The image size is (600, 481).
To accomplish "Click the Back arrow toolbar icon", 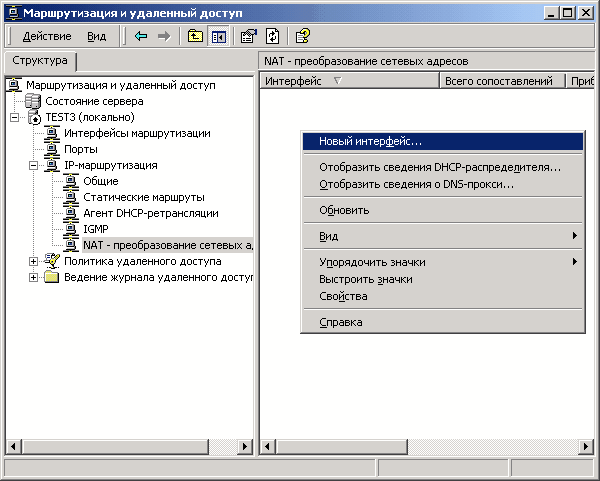I will [141, 36].
